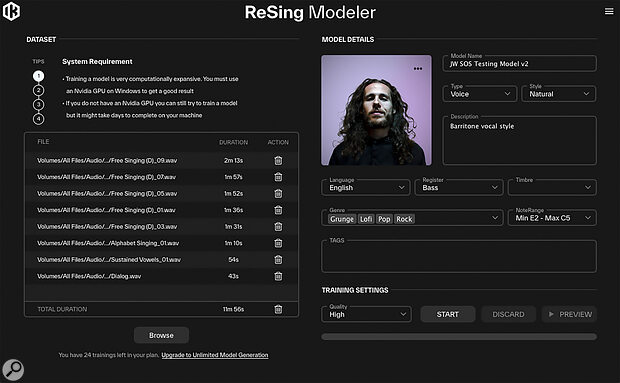Select the Sustained Vowels_01.wav file row
Screen dimensions: 620x383
tap(161, 260)
